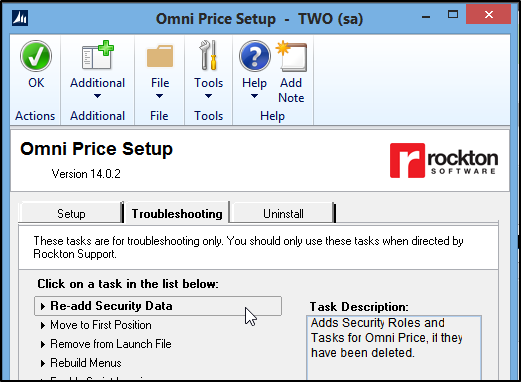This screenshot has width=521, height=382.
Task: Select the Rebuild Menus task
Action: pyautogui.click(x=86, y=363)
